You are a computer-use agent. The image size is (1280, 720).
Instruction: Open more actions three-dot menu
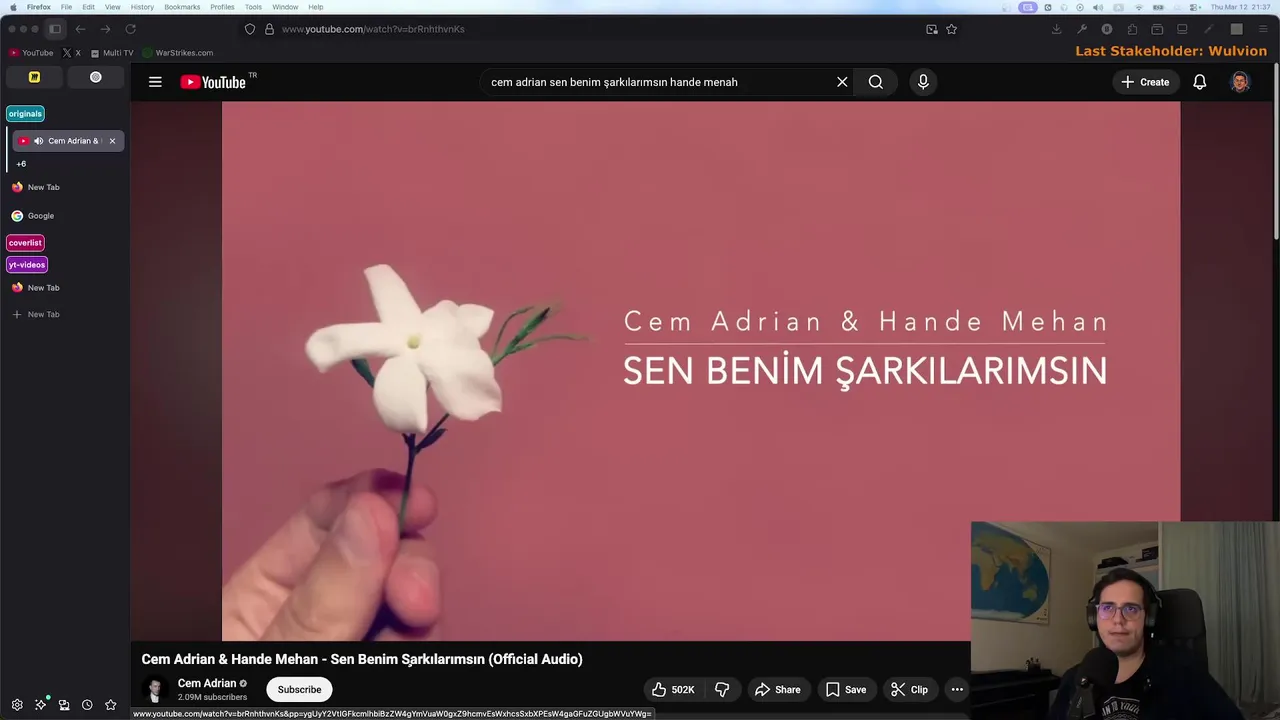(x=957, y=689)
